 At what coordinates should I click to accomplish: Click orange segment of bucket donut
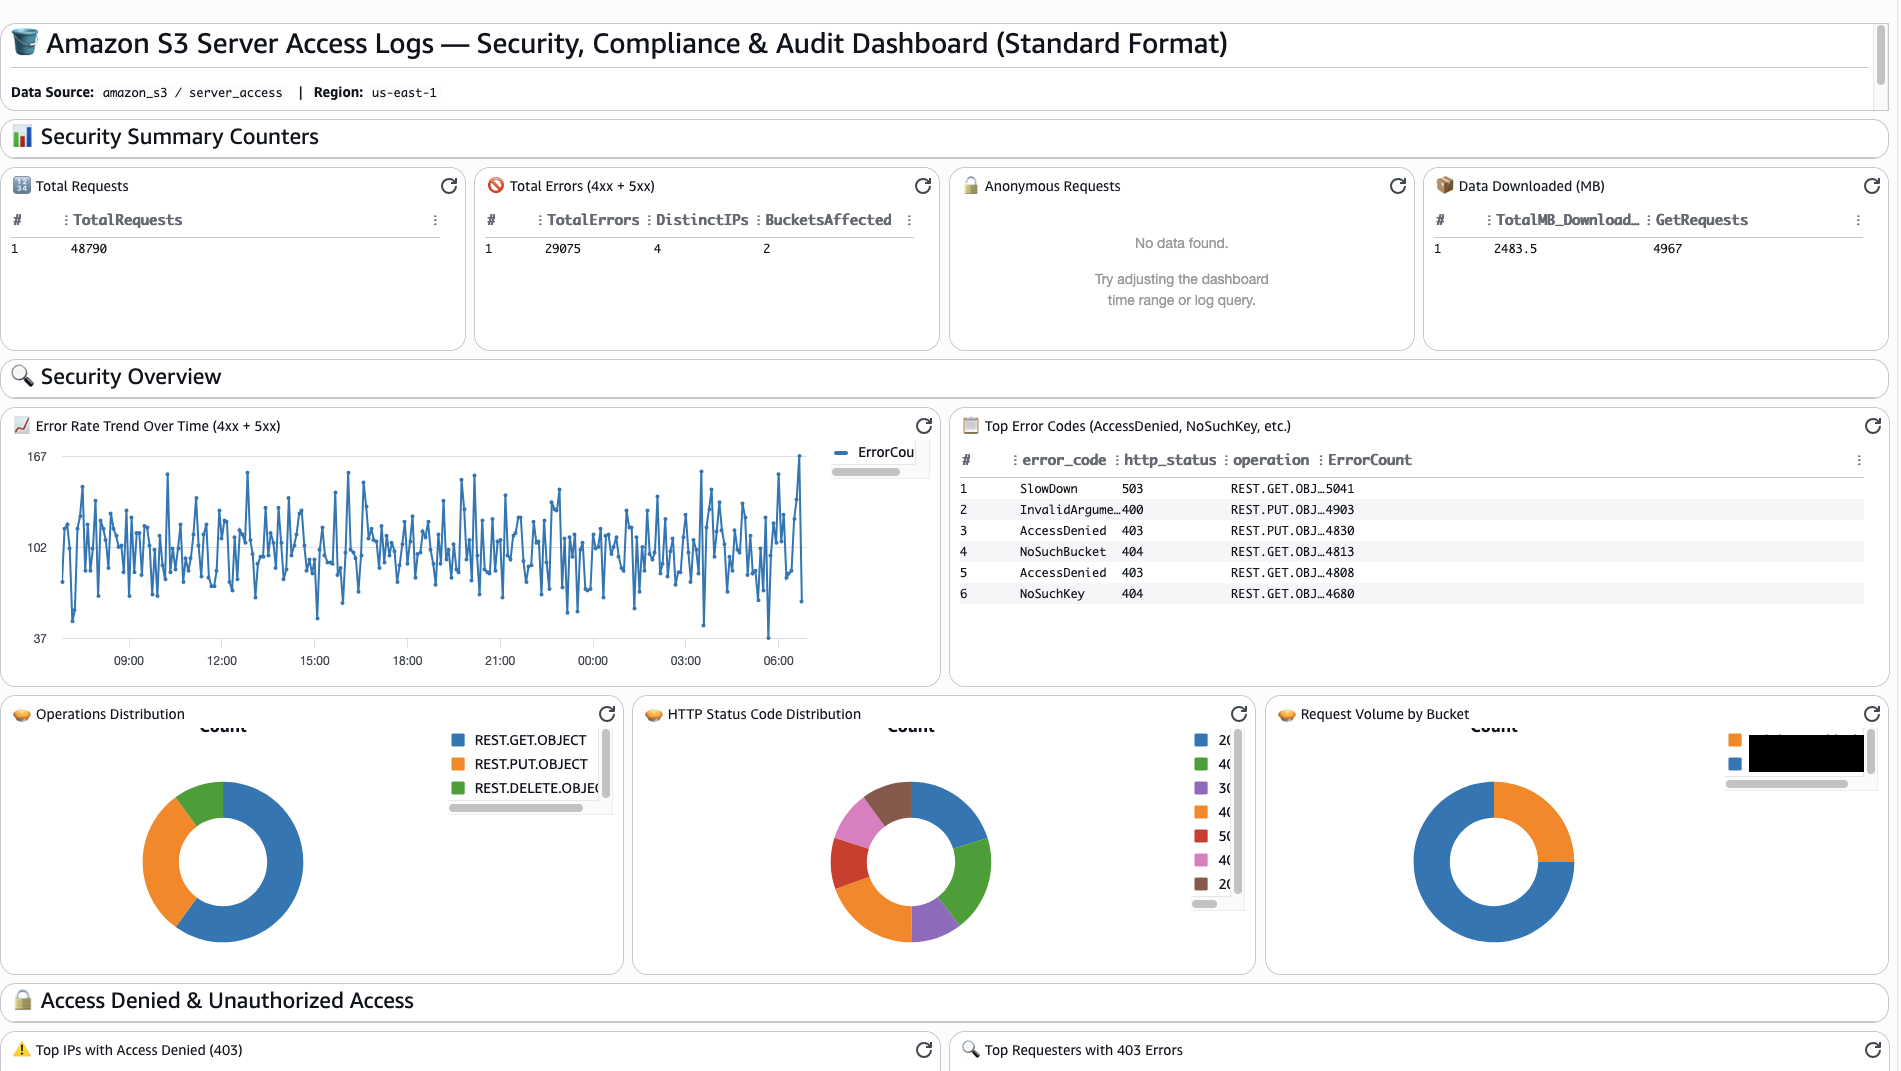coord(1537,818)
